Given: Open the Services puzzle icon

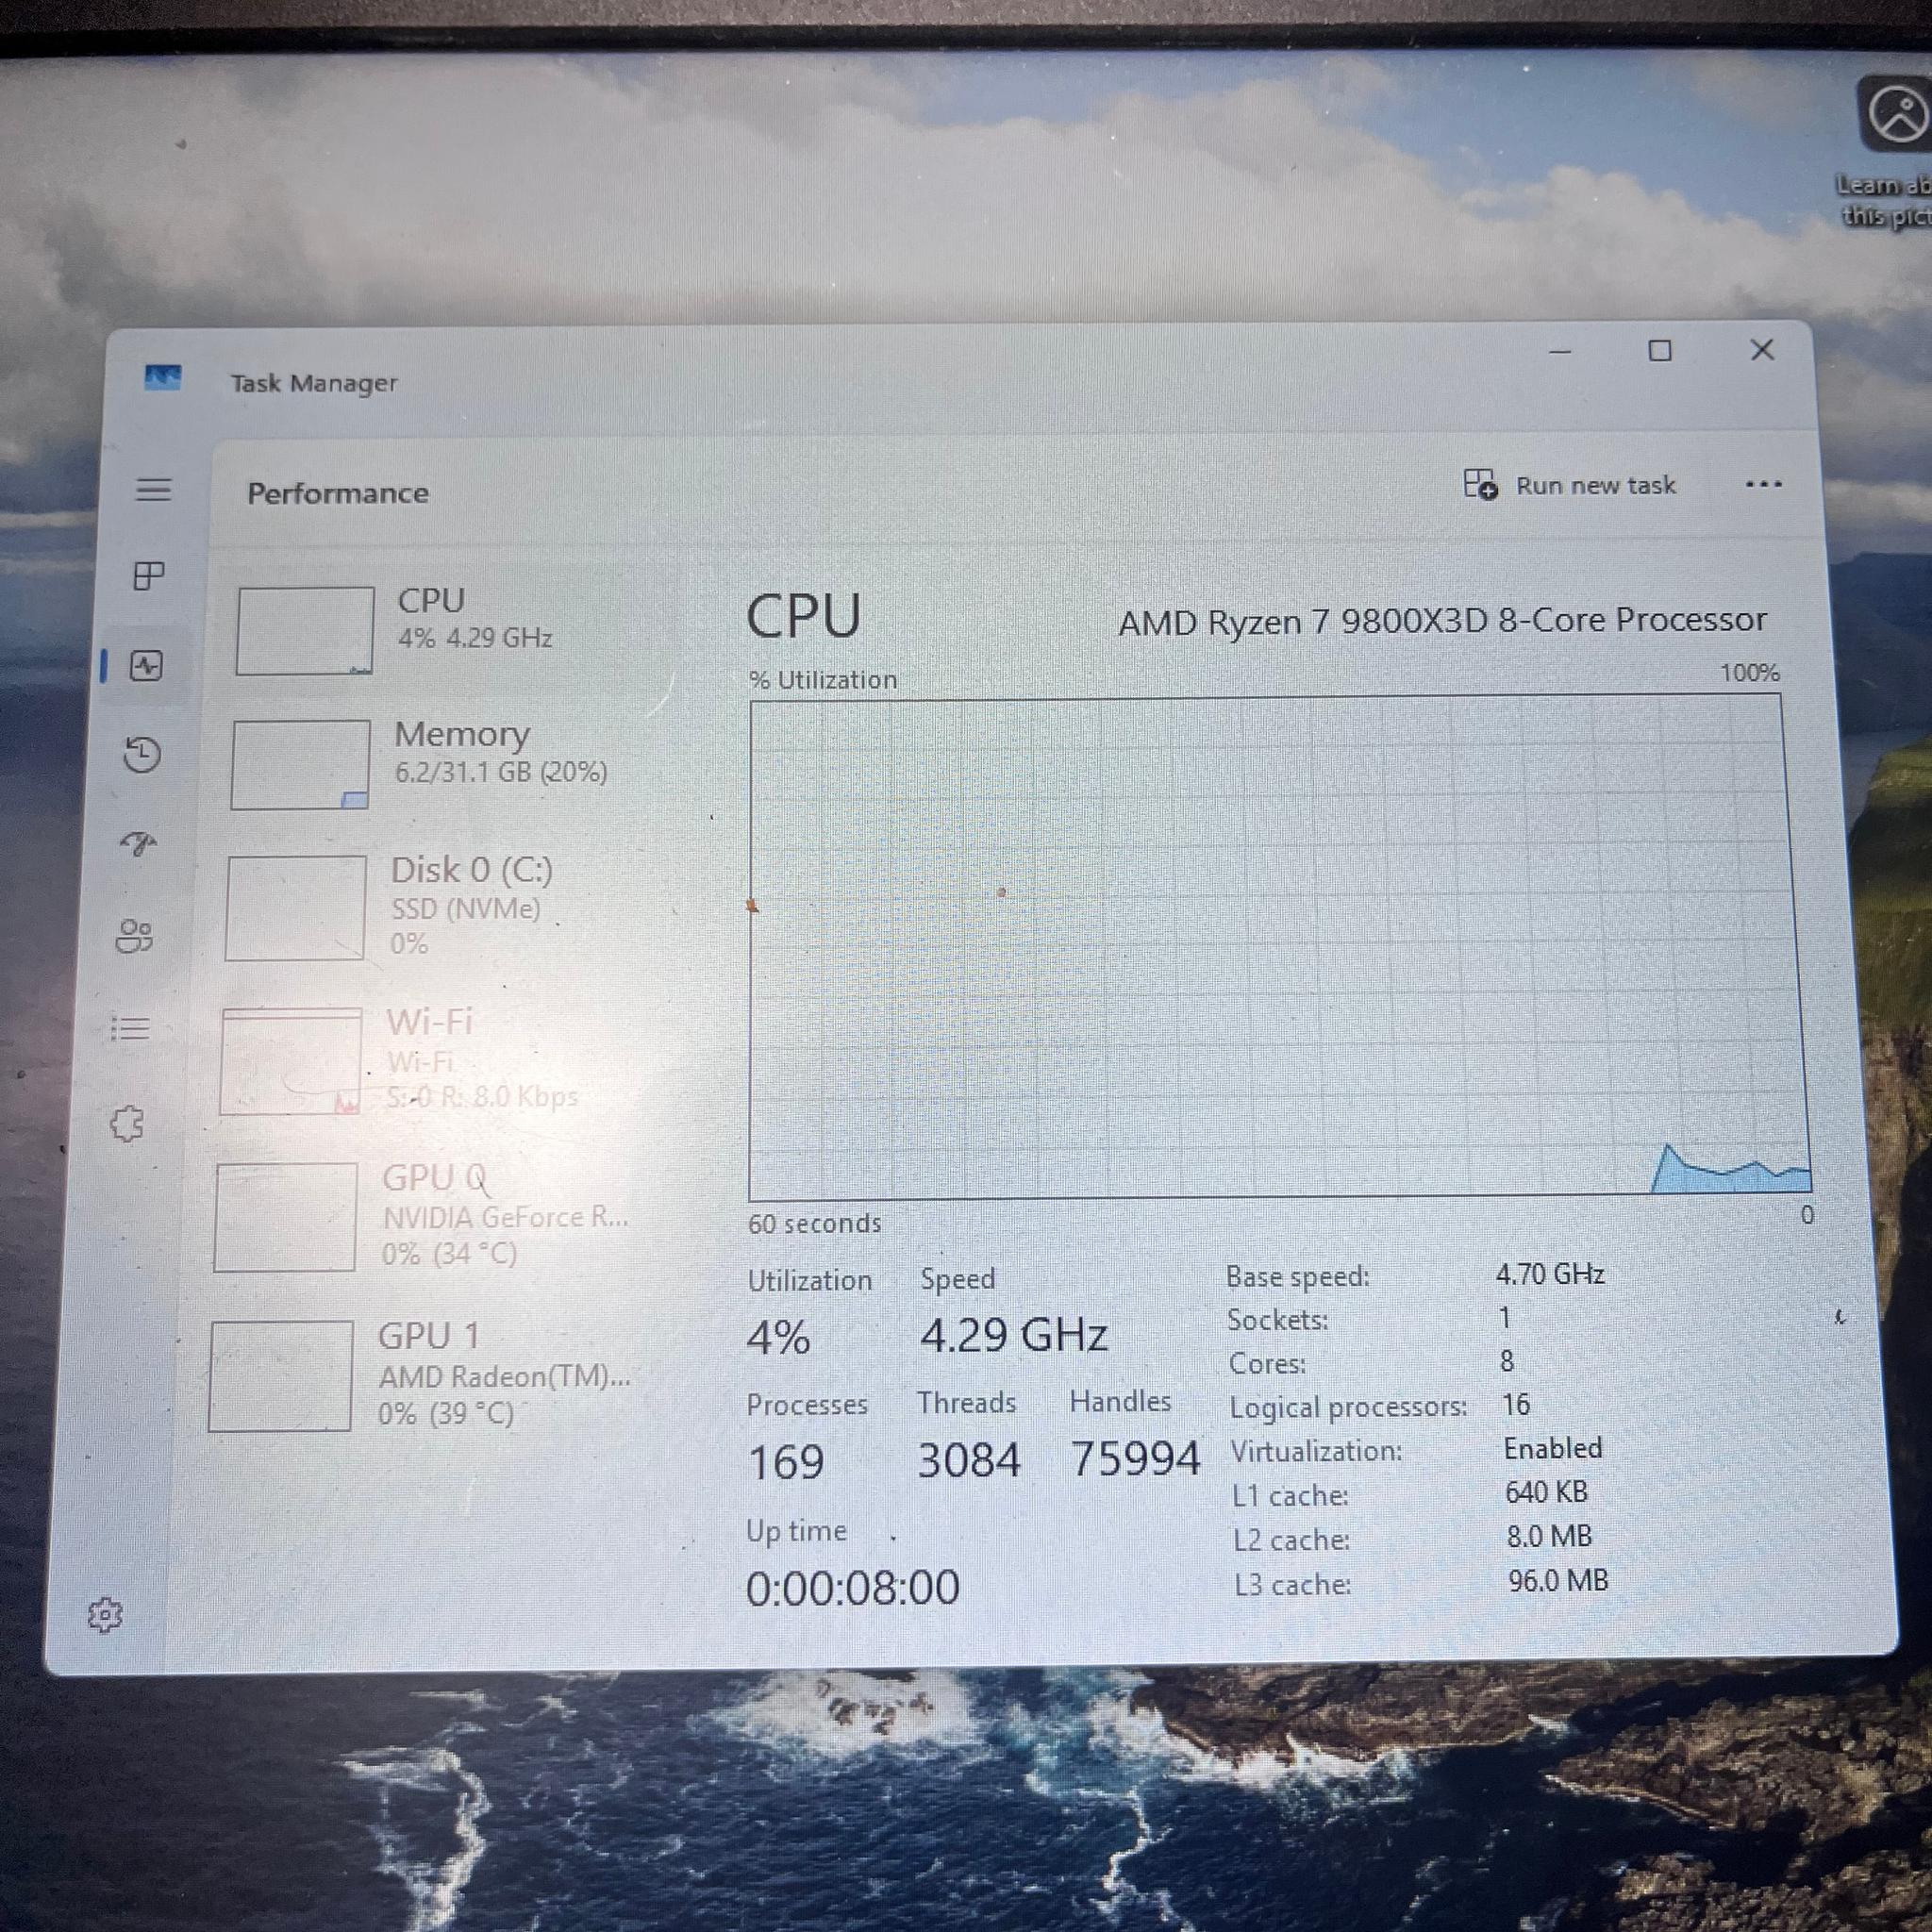Looking at the screenshot, I should click(127, 1124).
